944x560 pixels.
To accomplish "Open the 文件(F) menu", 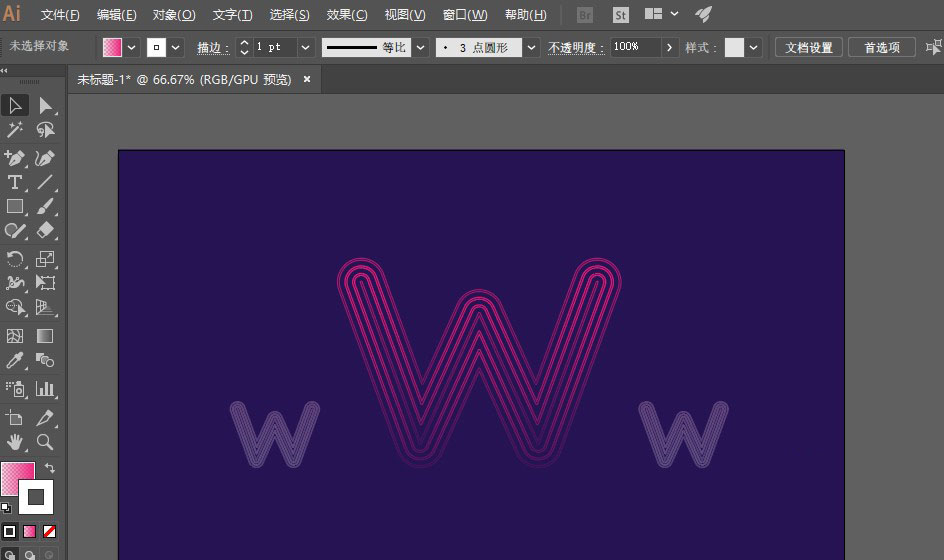I will [x=60, y=14].
